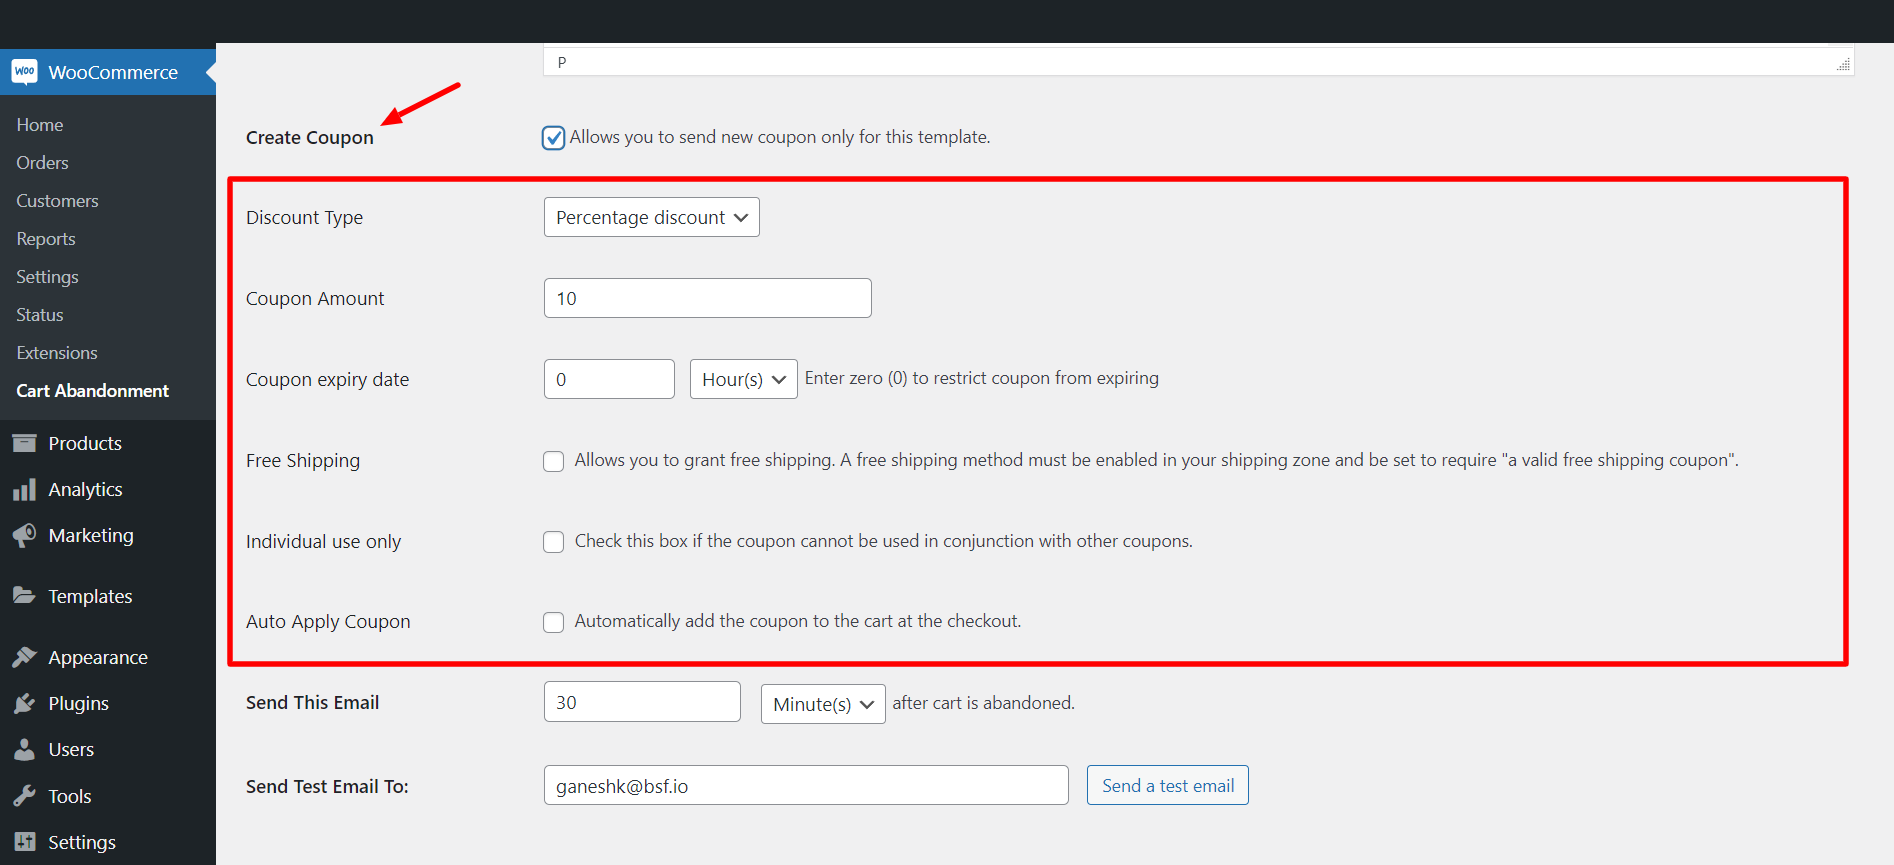This screenshot has height=865, width=1894.
Task: Click the Coupon Amount input field
Action: [707, 298]
